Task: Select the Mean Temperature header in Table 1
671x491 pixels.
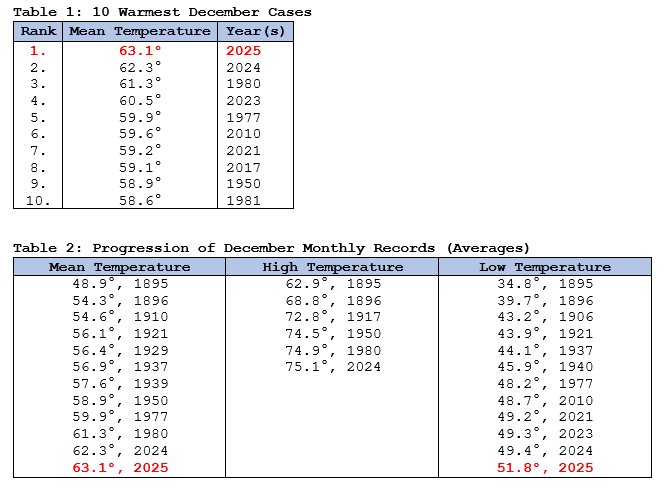Action: 139,31
